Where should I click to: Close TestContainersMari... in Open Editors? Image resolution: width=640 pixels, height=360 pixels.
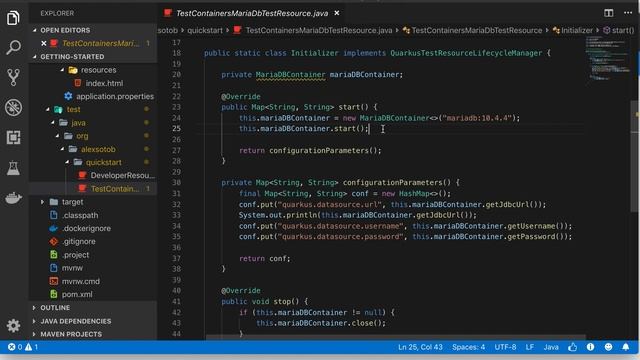44,43
